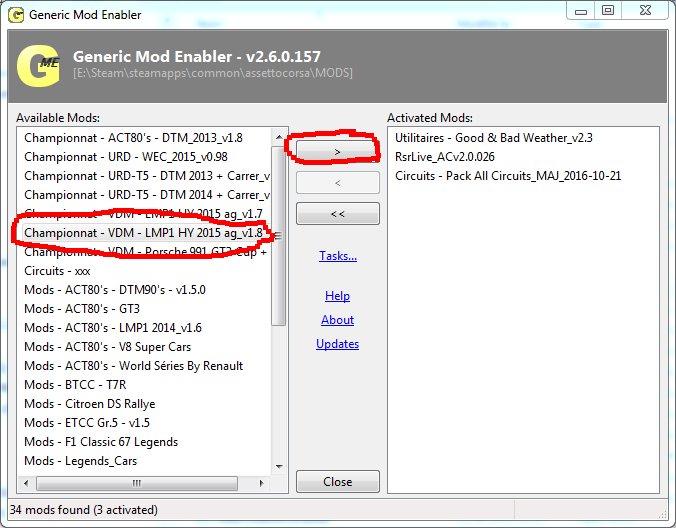Click left arrow of horizontal scrollbar

(x=26, y=483)
